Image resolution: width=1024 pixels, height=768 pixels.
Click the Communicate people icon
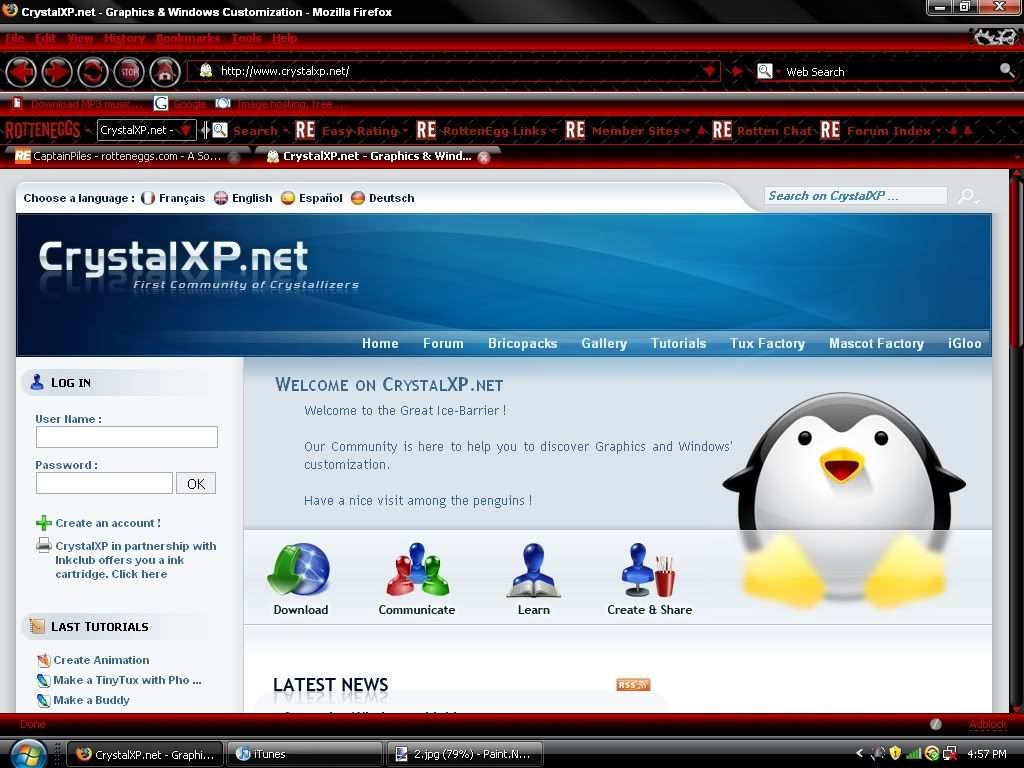[416, 570]
